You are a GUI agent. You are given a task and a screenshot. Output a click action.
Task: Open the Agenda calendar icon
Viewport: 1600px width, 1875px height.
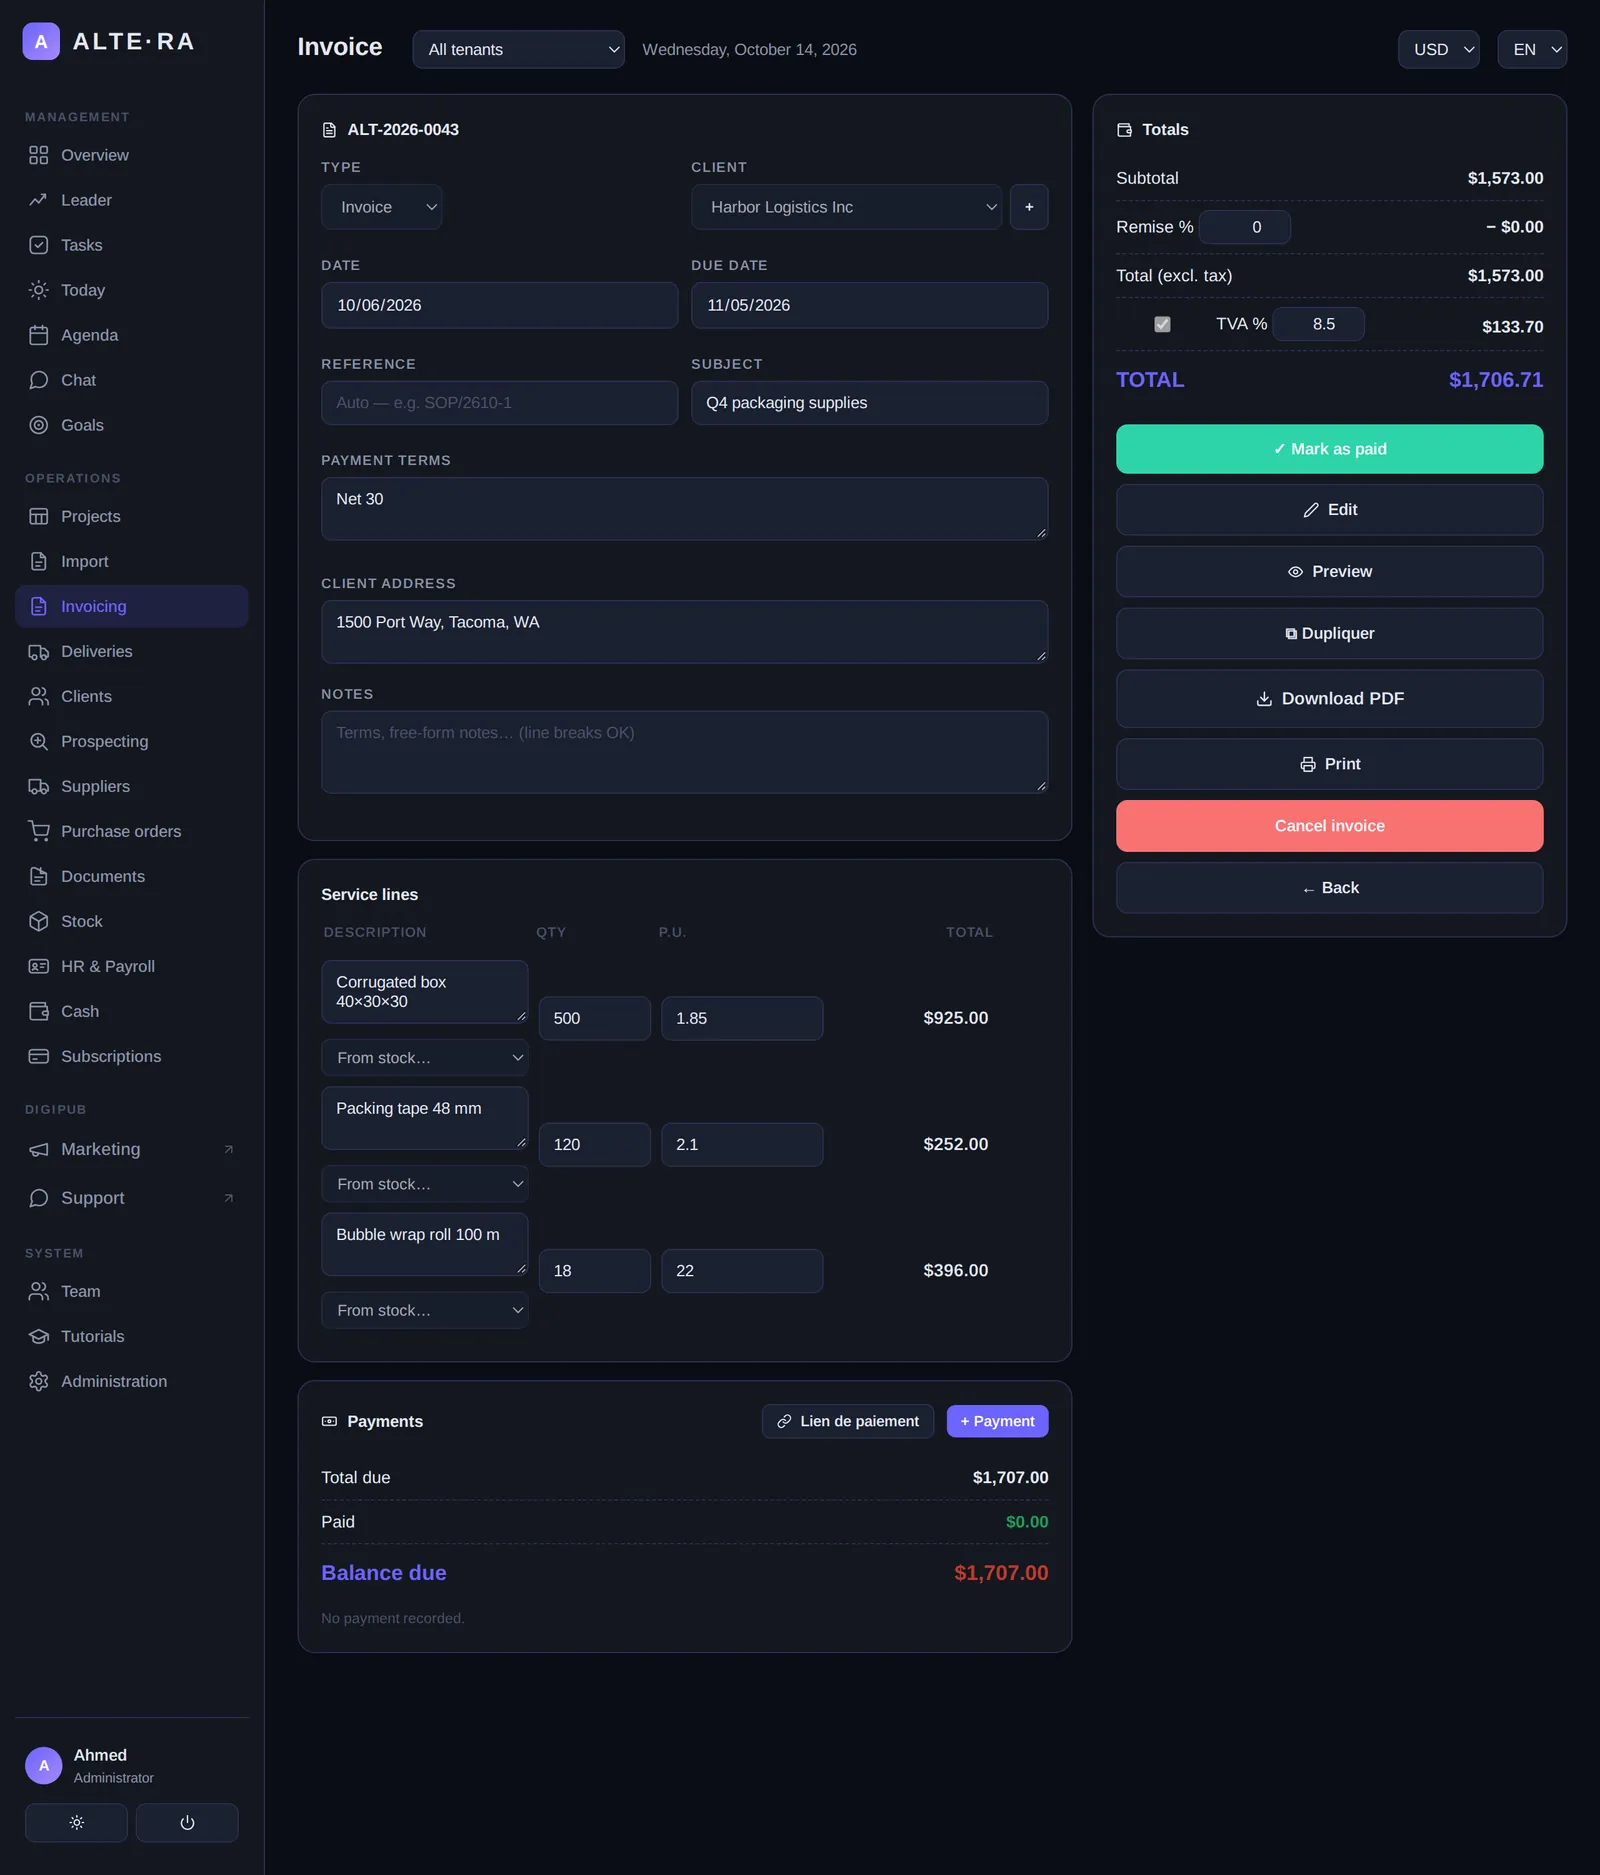click(38, 335)
